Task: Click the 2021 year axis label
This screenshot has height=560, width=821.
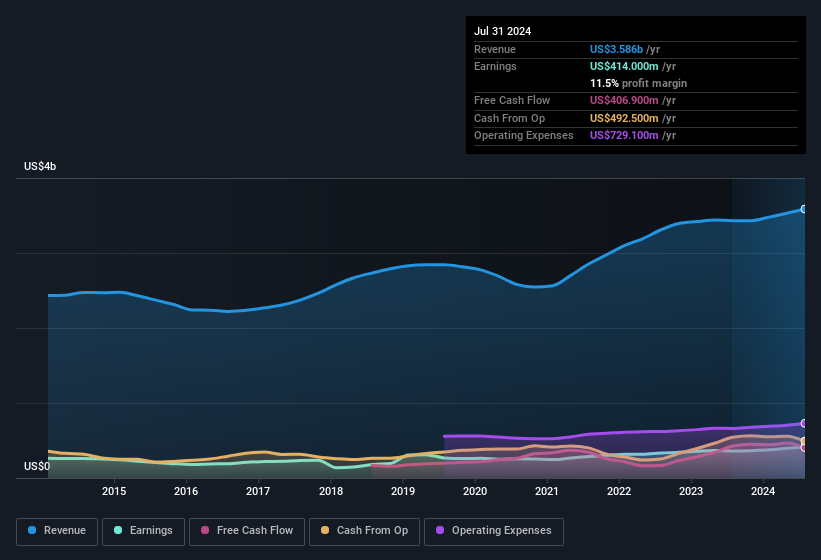Action: click(x=547, y=491)
